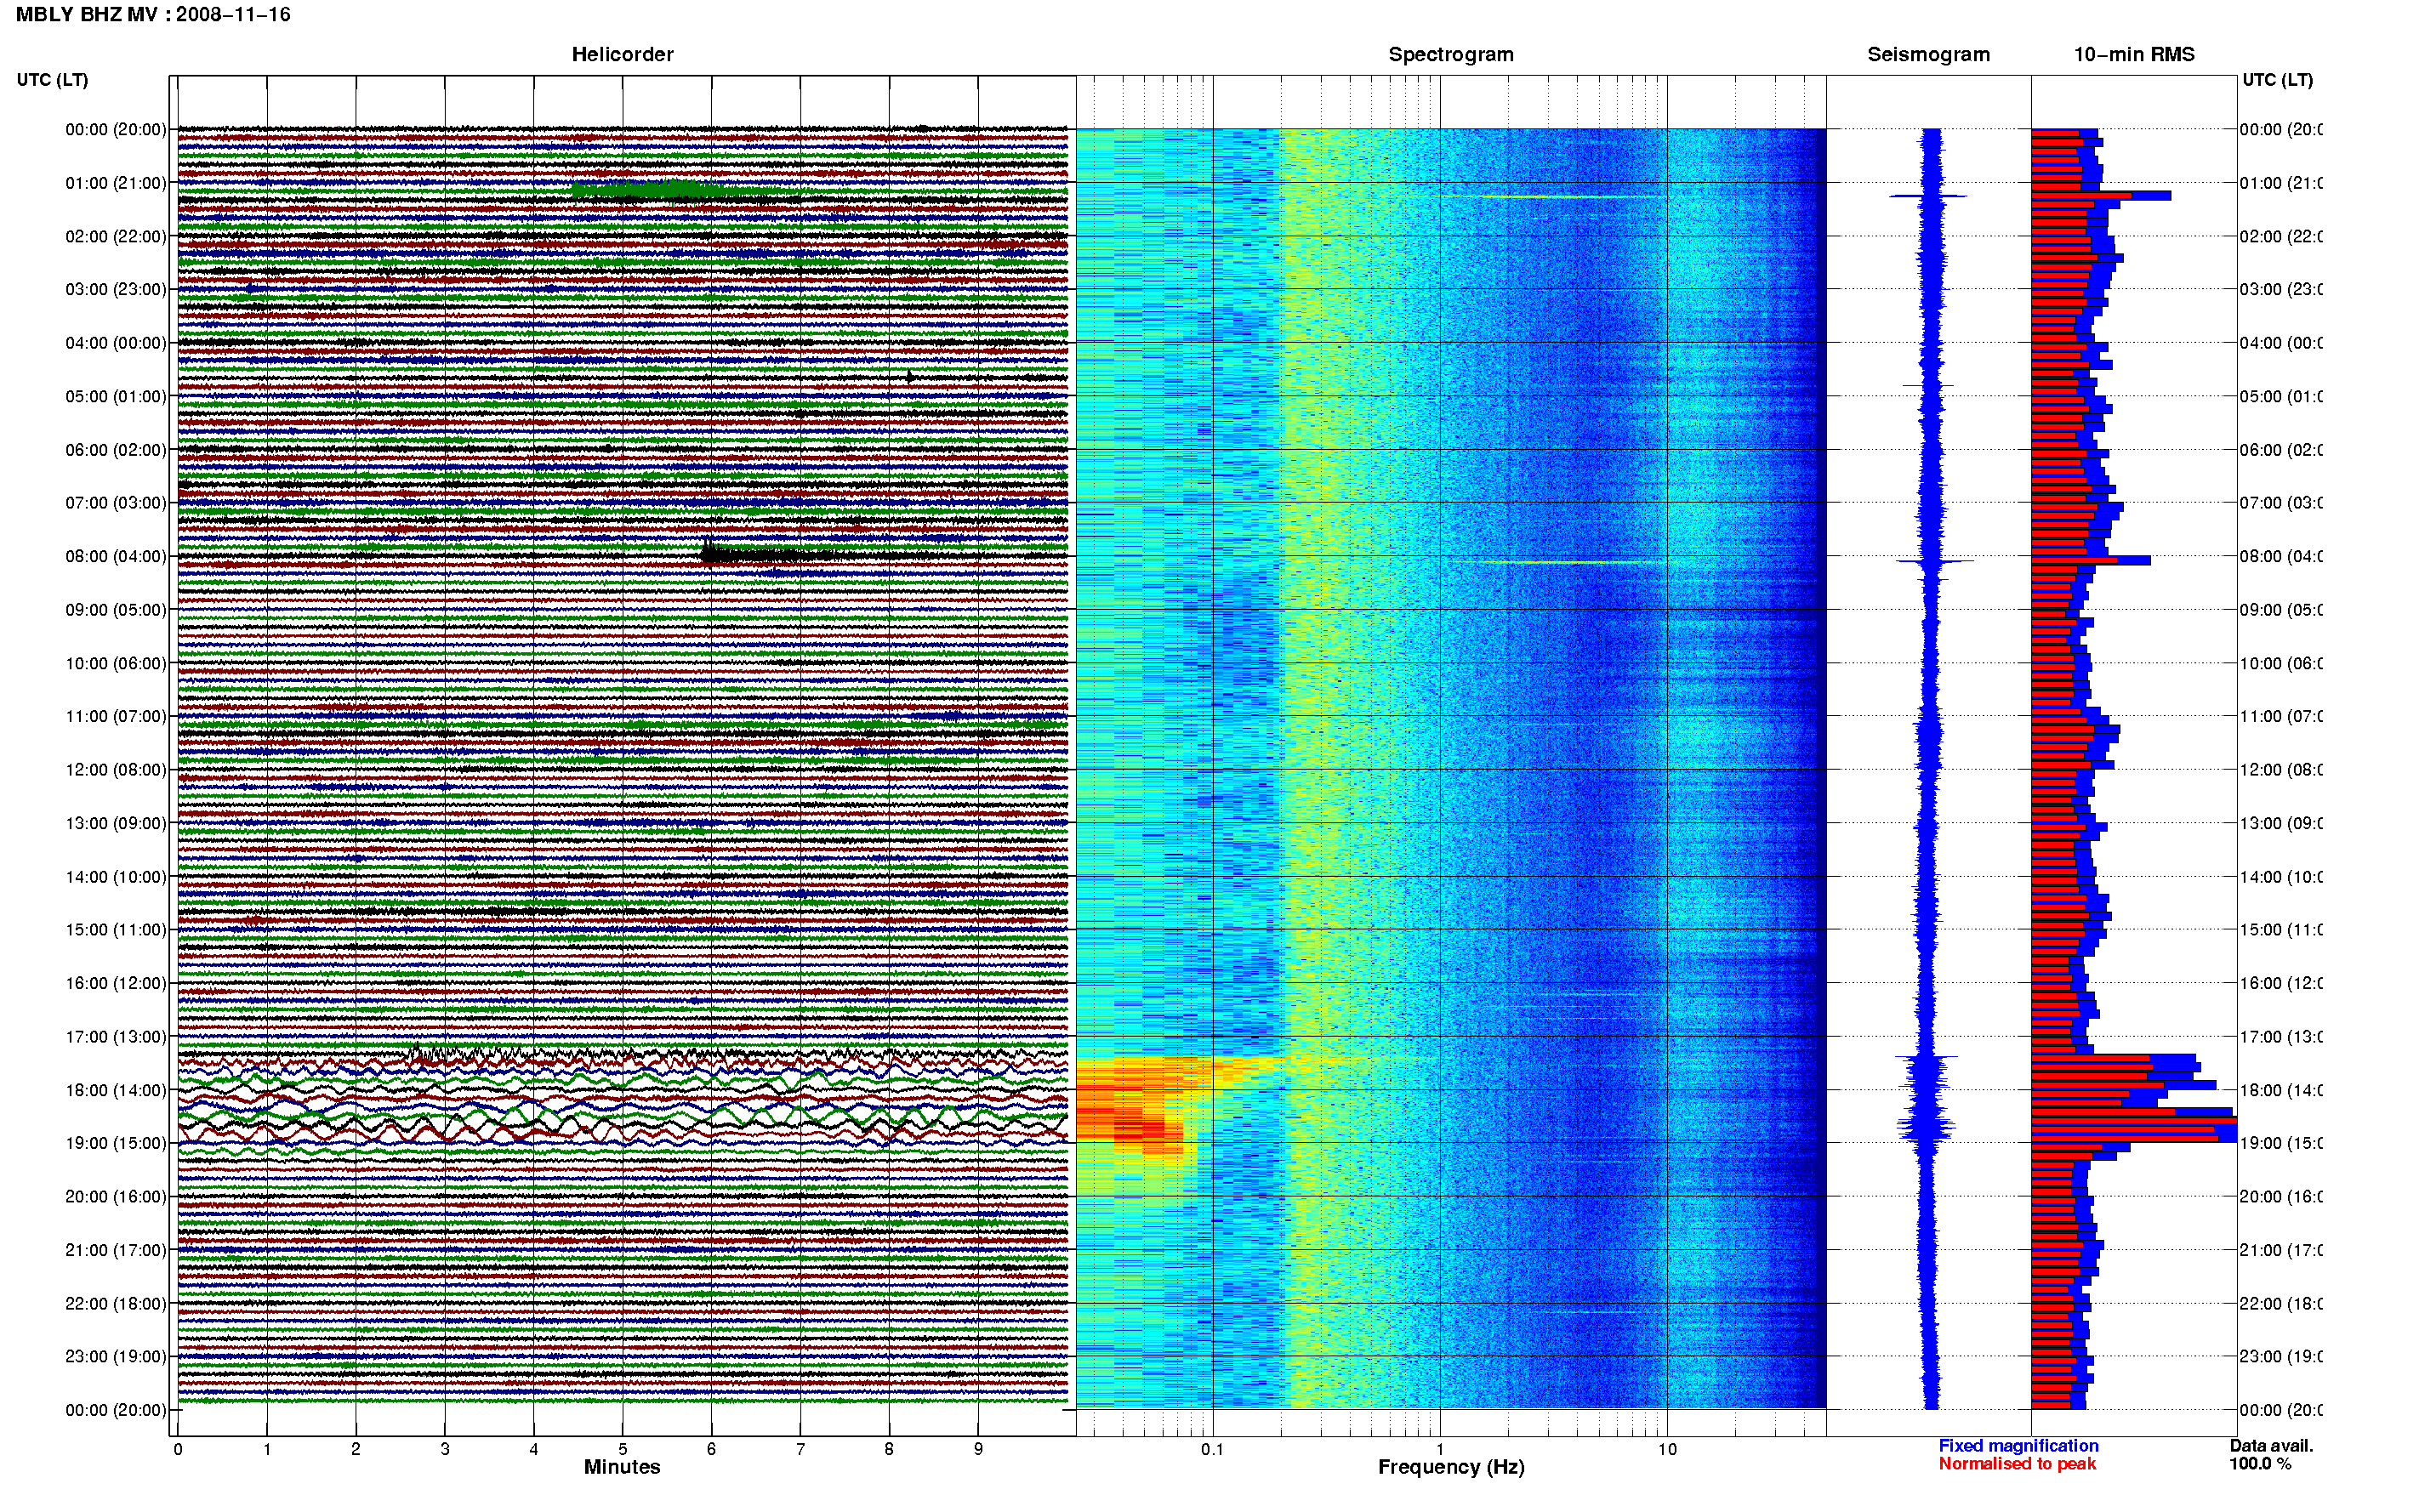
Task: Click the seismogram spike just after 01:00
Action: pos(1928,196)
